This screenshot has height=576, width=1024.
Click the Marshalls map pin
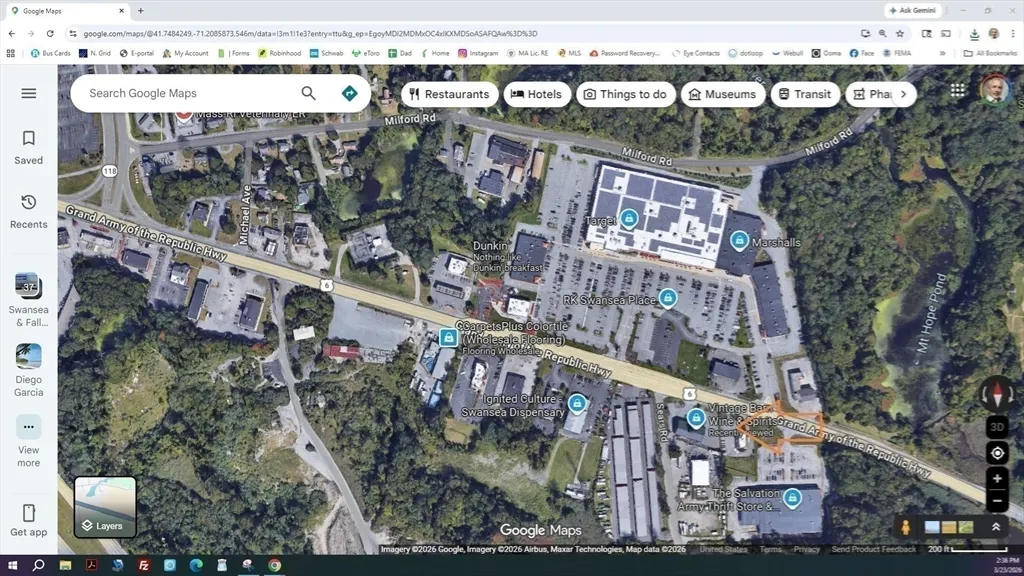[739, 240]
